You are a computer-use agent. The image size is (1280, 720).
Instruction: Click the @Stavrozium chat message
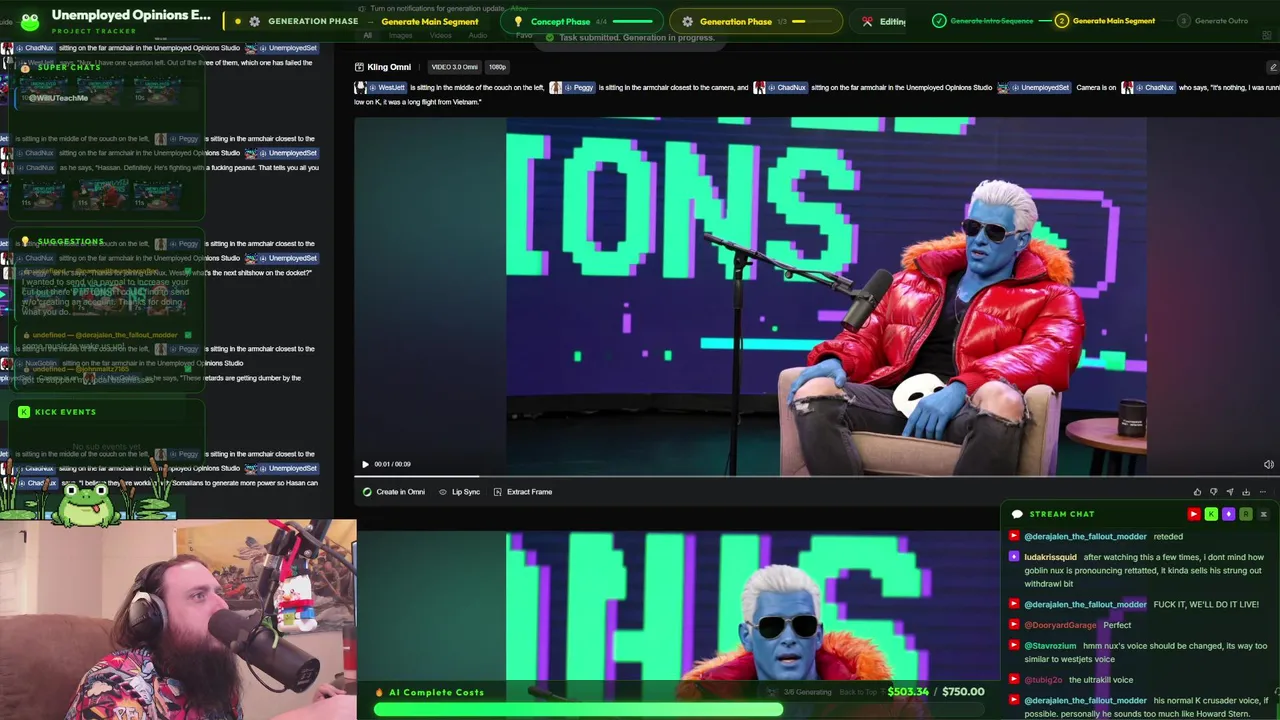click(x=1139, y=652)
